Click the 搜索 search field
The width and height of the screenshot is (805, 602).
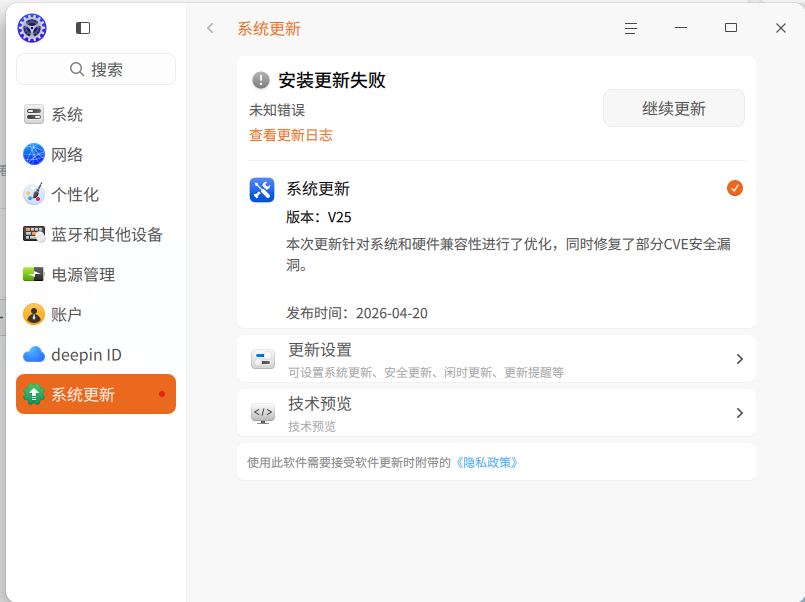coord(95,69)
